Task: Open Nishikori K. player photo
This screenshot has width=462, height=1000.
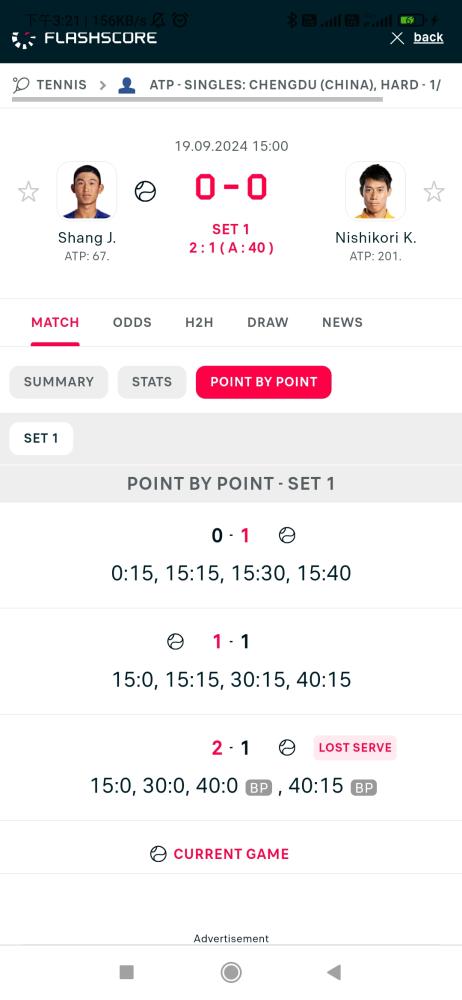Action: pos(375,191)
